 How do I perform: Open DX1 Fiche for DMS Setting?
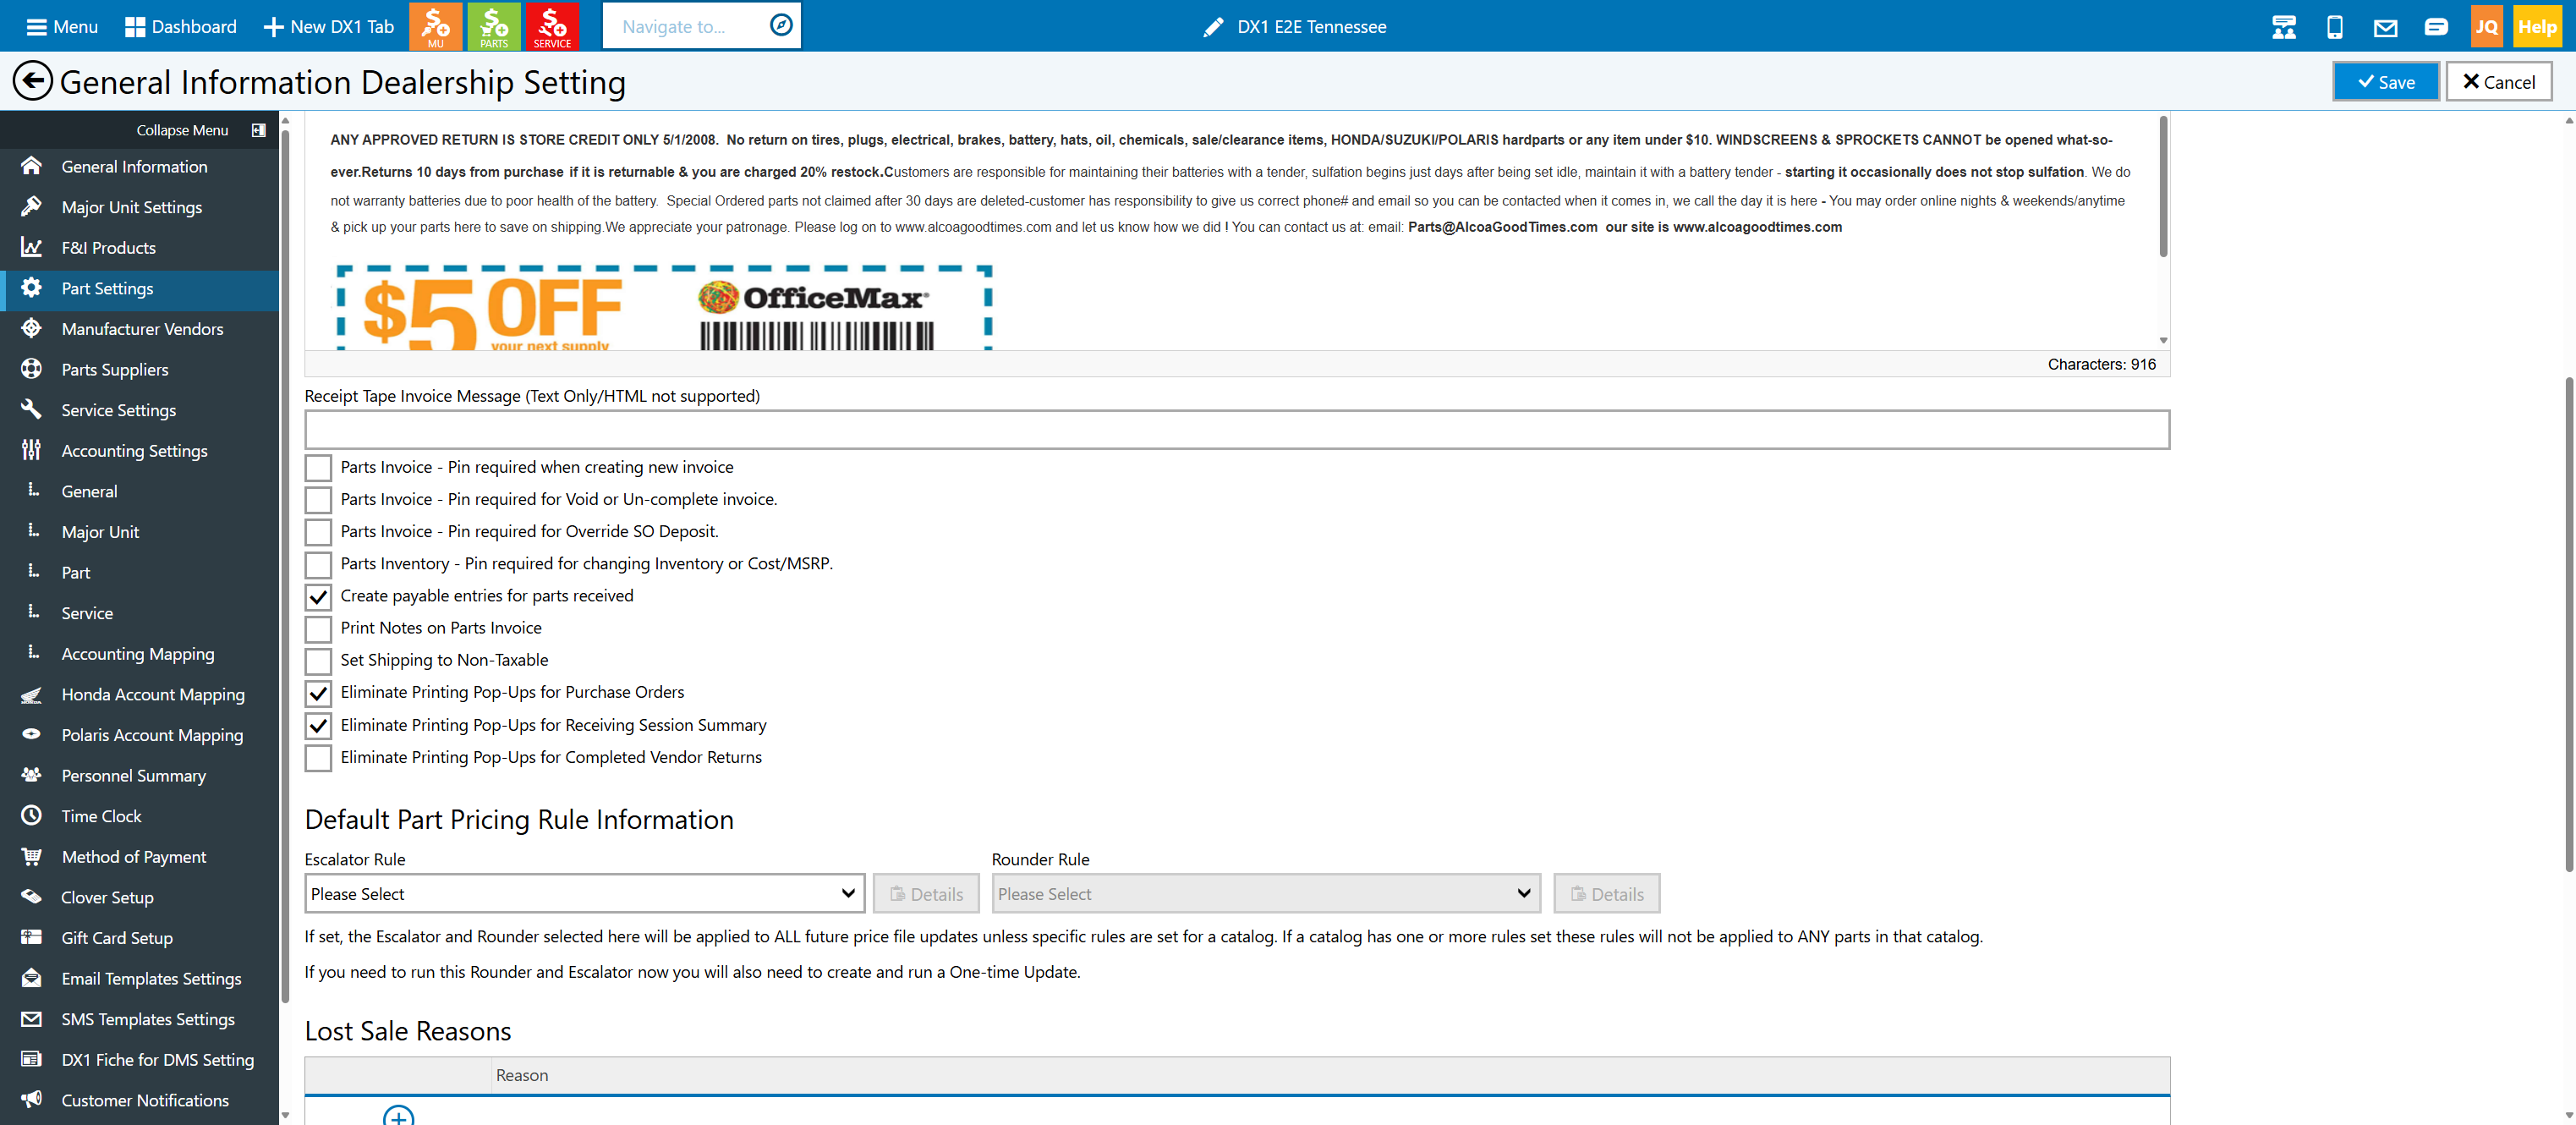point(157,1059)
